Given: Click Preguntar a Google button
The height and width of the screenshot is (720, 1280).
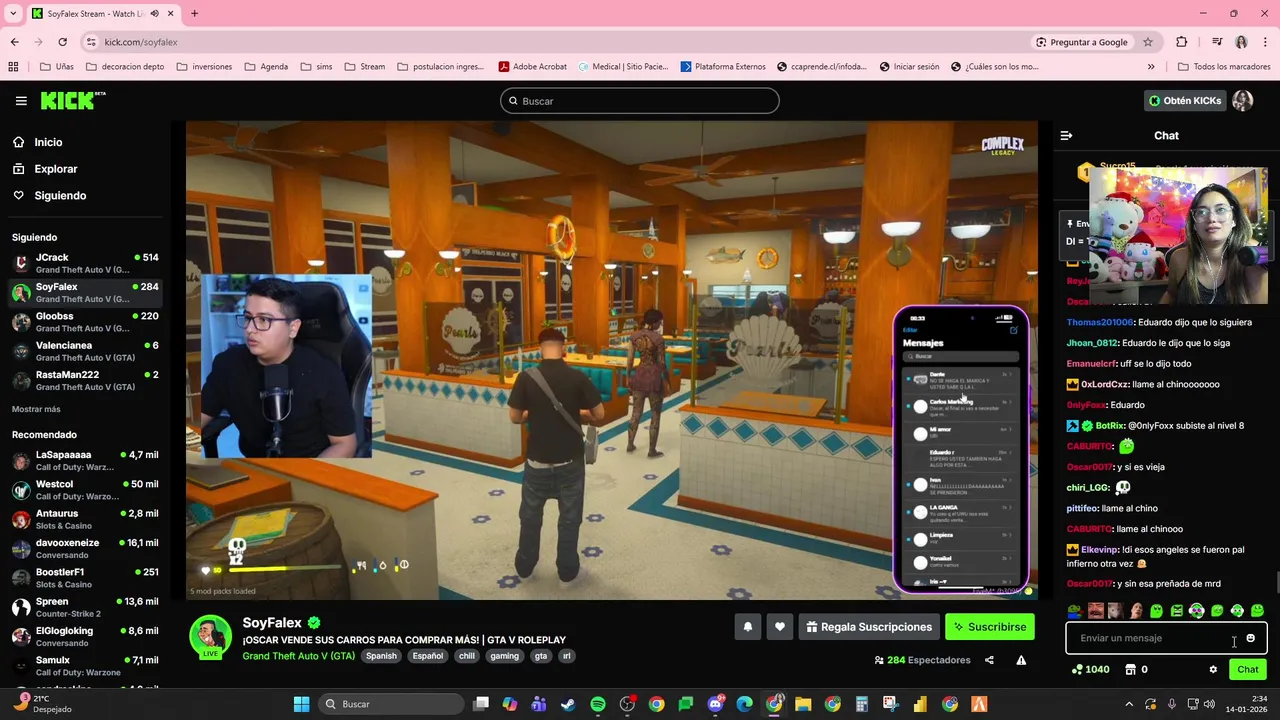Looking at the screenshot, I should tap(1082, 42).
